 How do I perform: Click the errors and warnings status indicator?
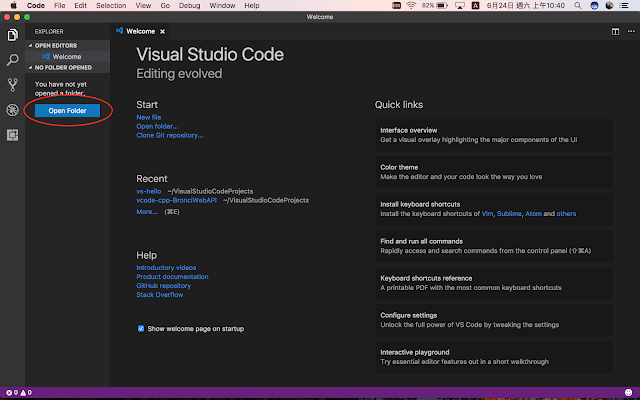(x=18, y=393)
